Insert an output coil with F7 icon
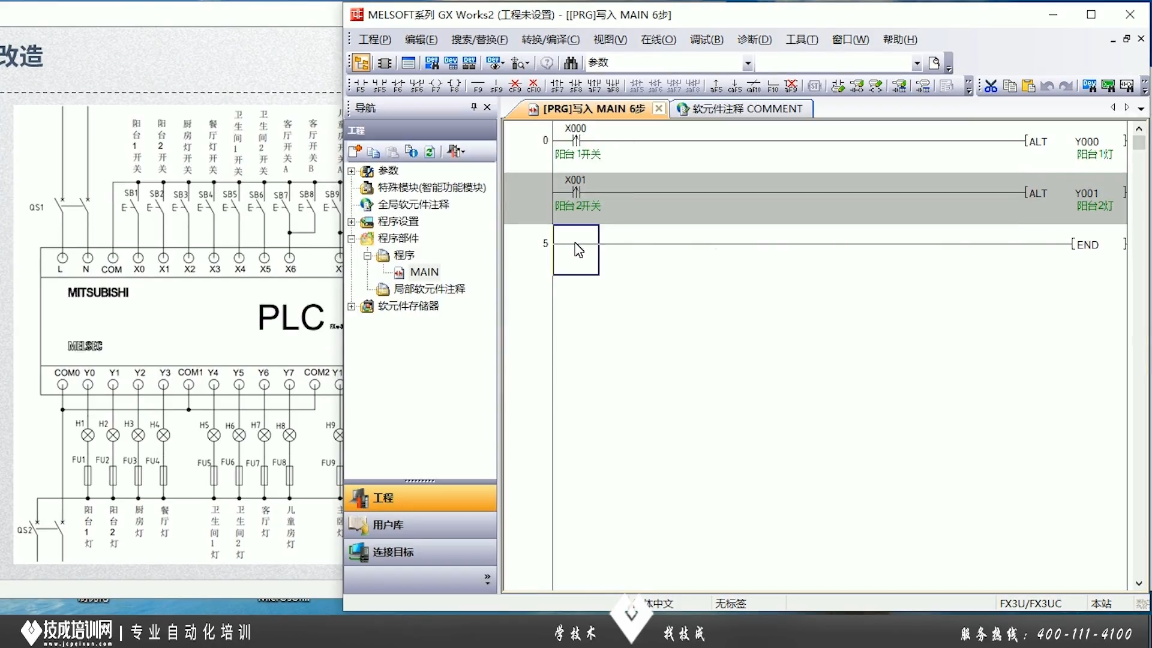This screenshot has height=648, width=1152. click(x=436, y=87)
